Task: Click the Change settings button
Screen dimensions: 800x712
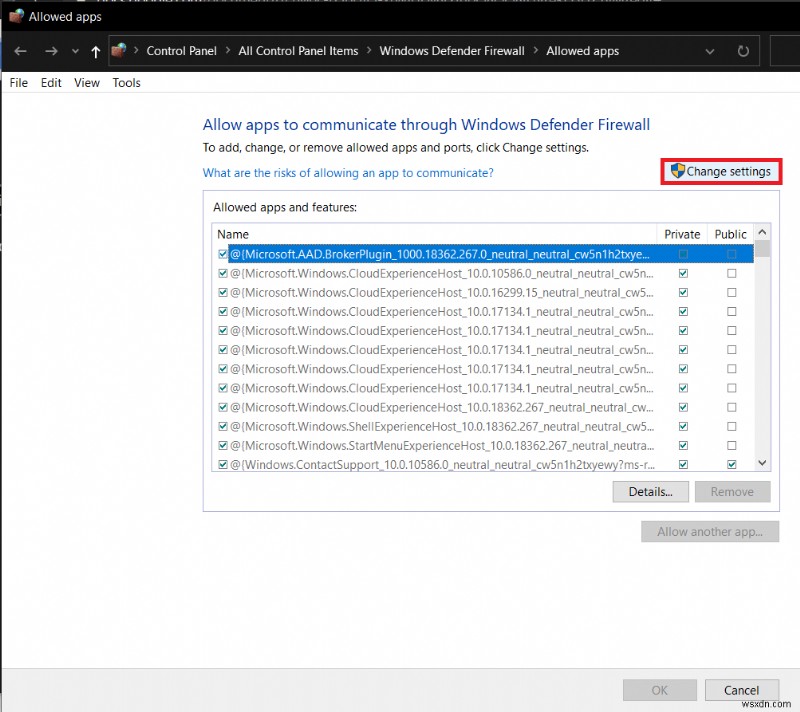Action: click(721, 171)
